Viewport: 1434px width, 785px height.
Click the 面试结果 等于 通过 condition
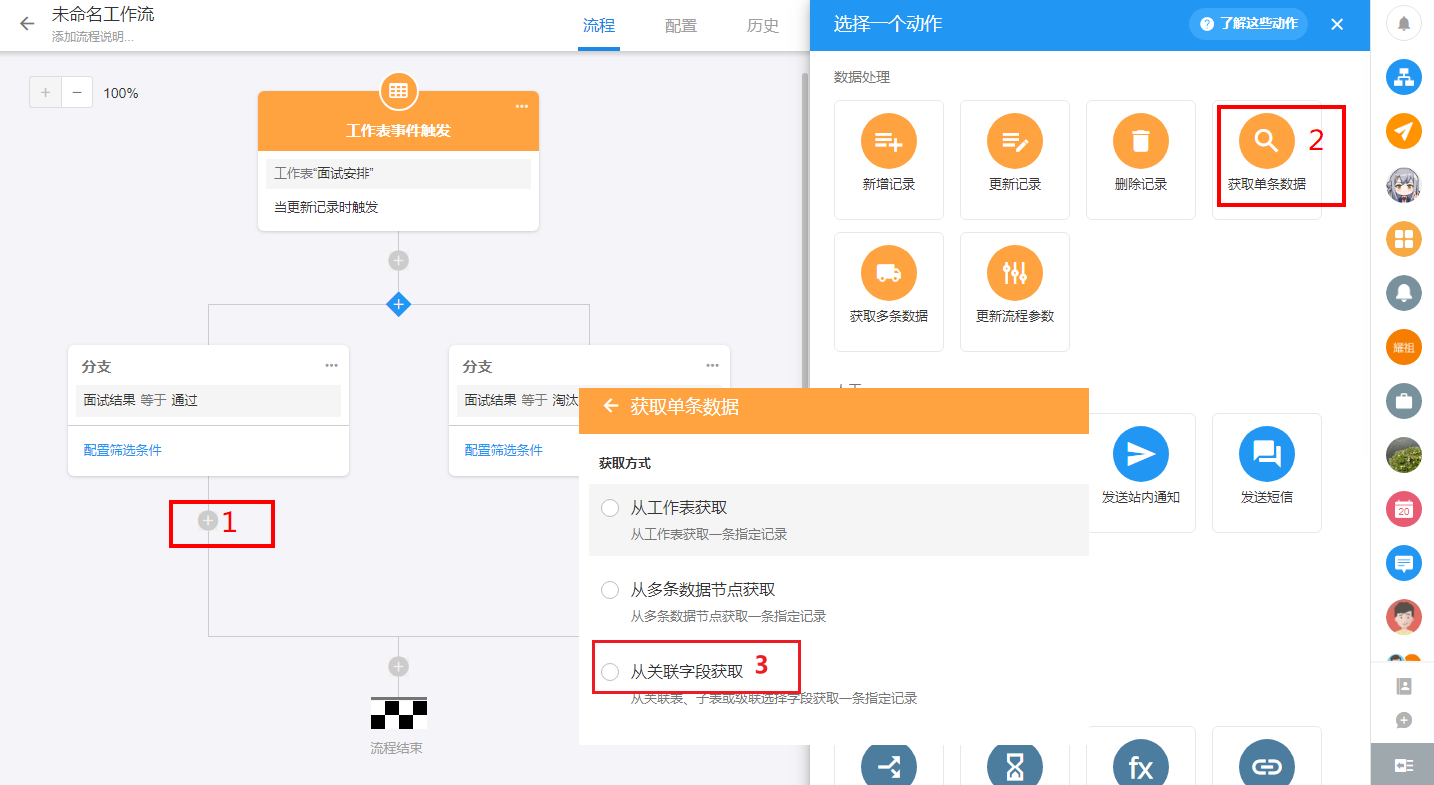(x=208, y=400)
